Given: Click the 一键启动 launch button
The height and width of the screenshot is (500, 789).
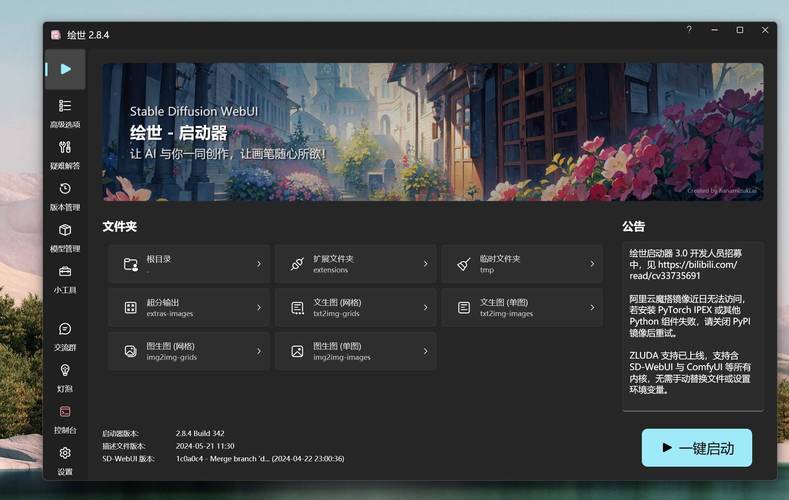Looking at the screenshot, I should 697,448.
